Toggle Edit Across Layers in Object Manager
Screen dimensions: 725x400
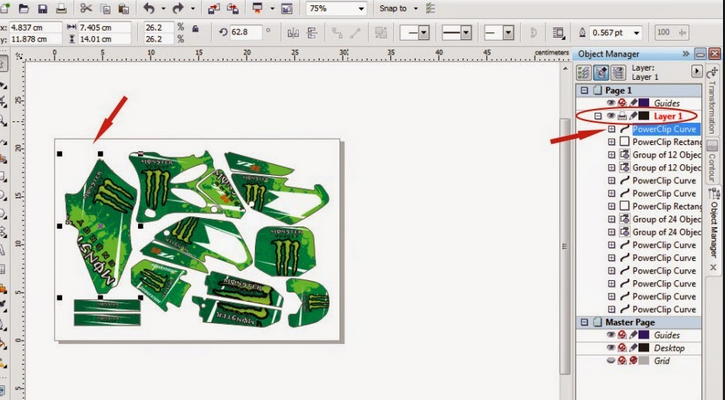point(601,72)
